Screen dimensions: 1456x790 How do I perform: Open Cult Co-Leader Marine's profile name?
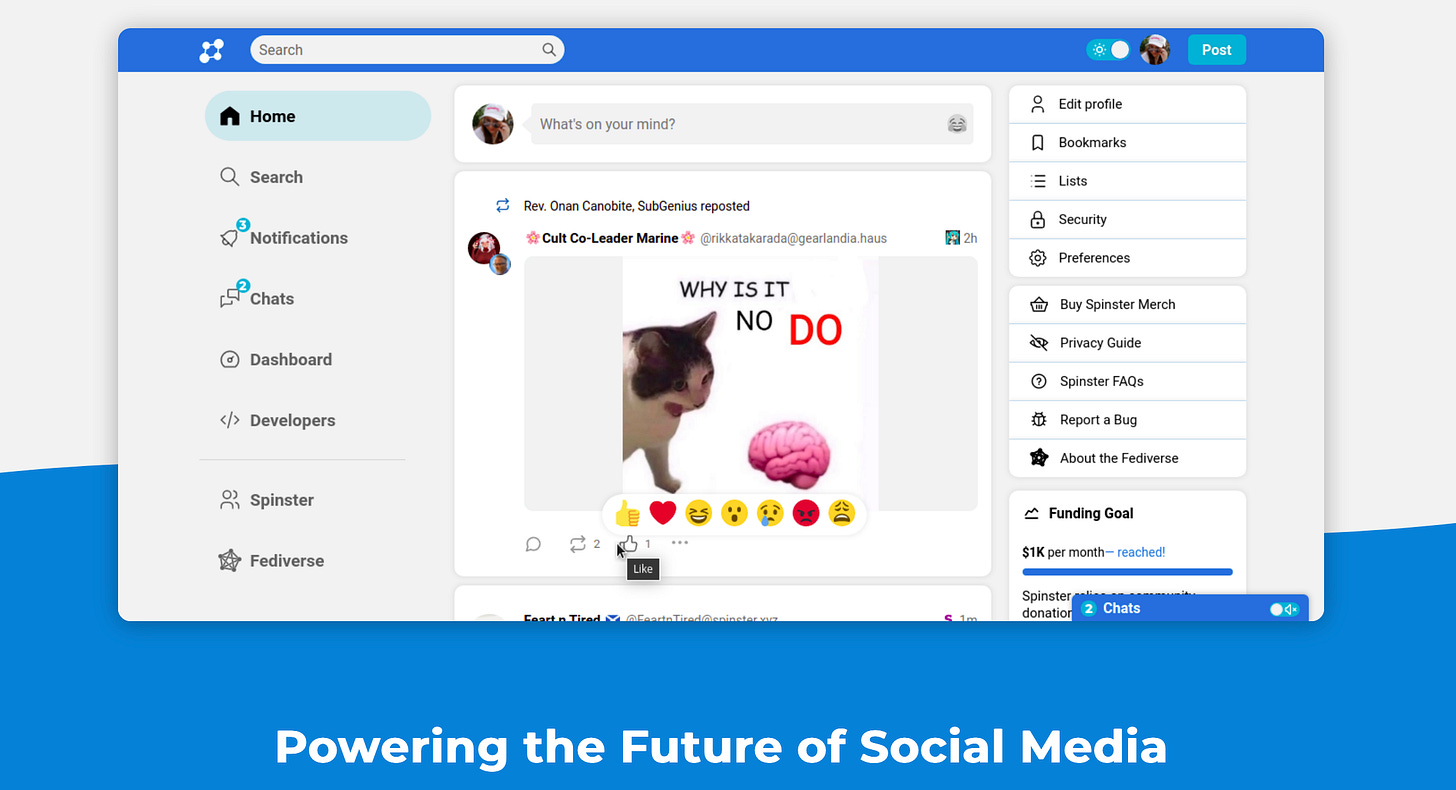click(610, 238)
